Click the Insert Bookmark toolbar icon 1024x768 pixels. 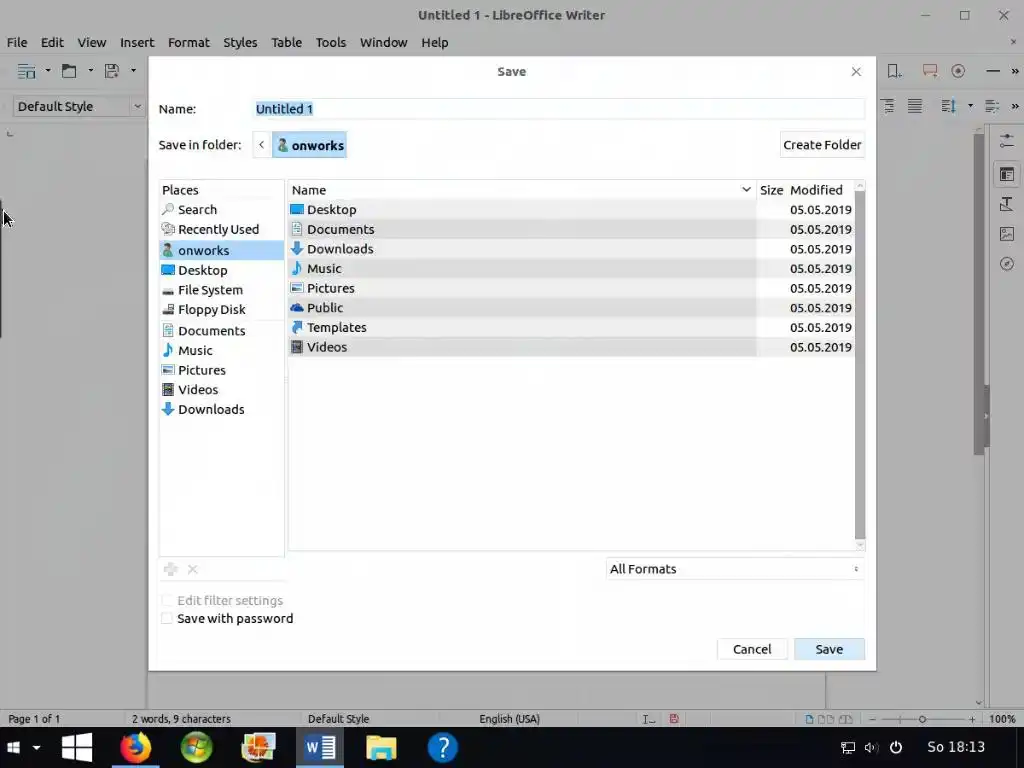pos(894,71)
